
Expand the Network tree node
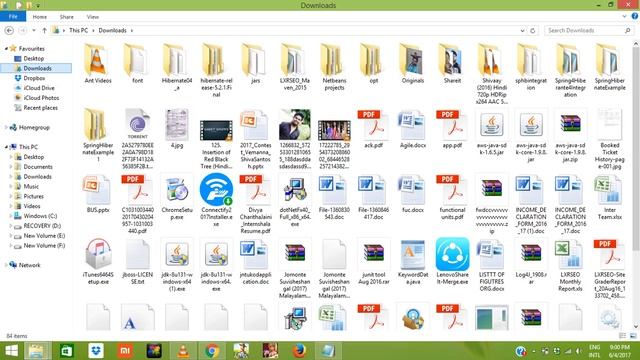[x=6, y=265]
